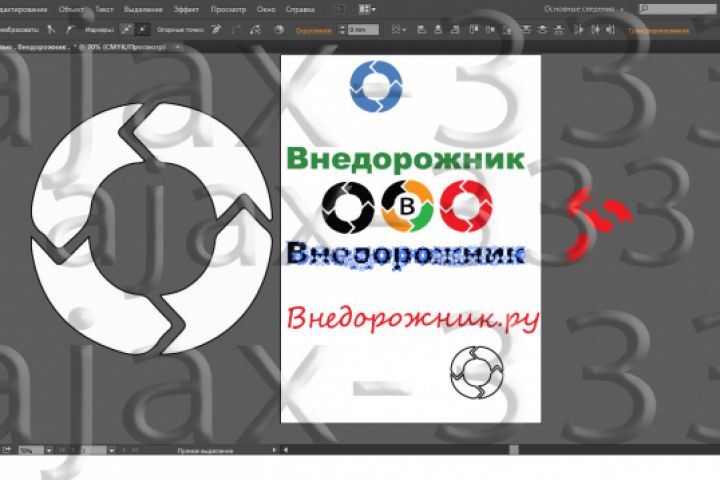Image resolution: width=720 pixels, height=480 pixels.
Task: Click horizontal align right icon
Action: (455, 30)
